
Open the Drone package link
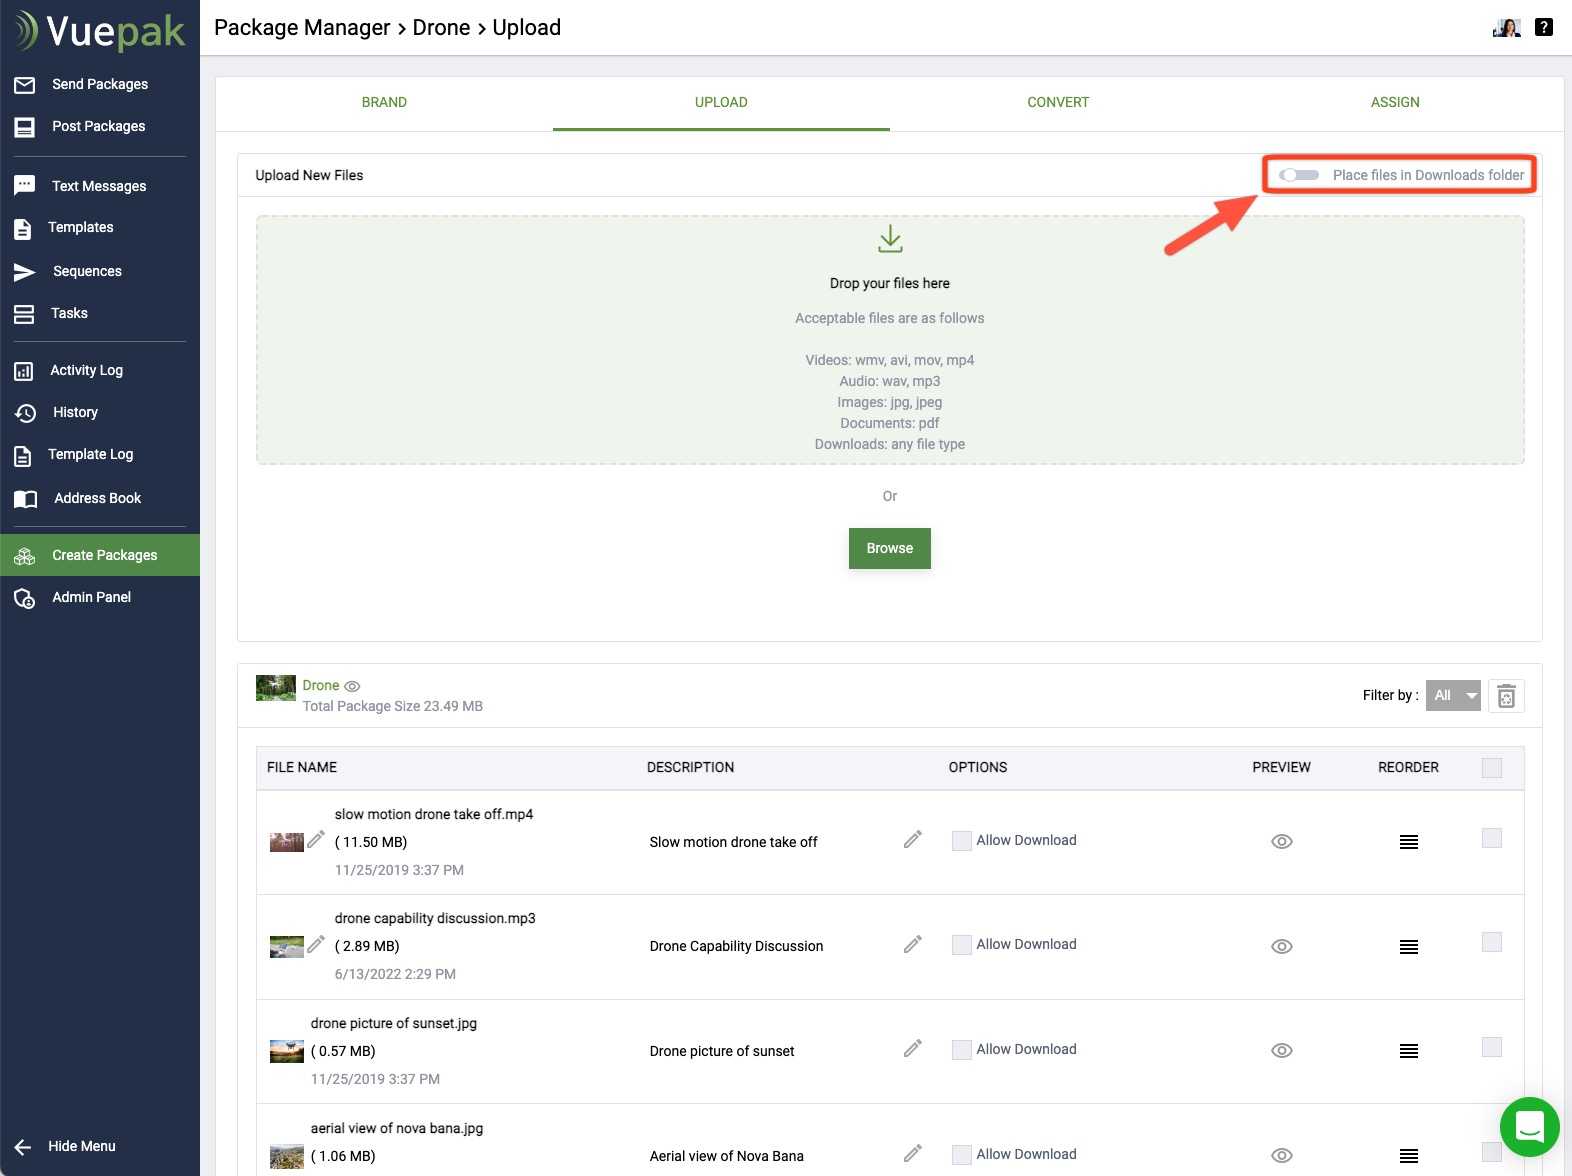pos(320,685)
